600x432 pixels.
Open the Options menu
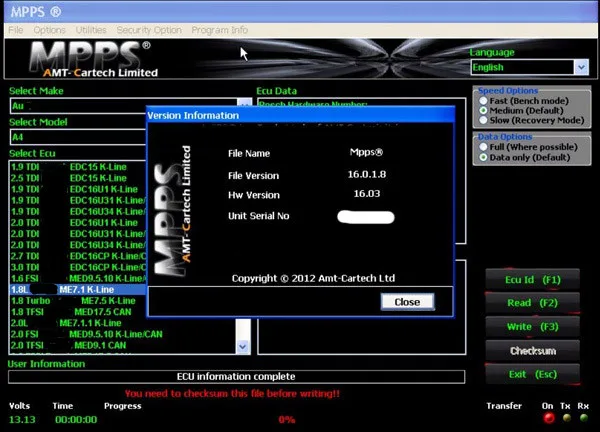tap(49, 30)
